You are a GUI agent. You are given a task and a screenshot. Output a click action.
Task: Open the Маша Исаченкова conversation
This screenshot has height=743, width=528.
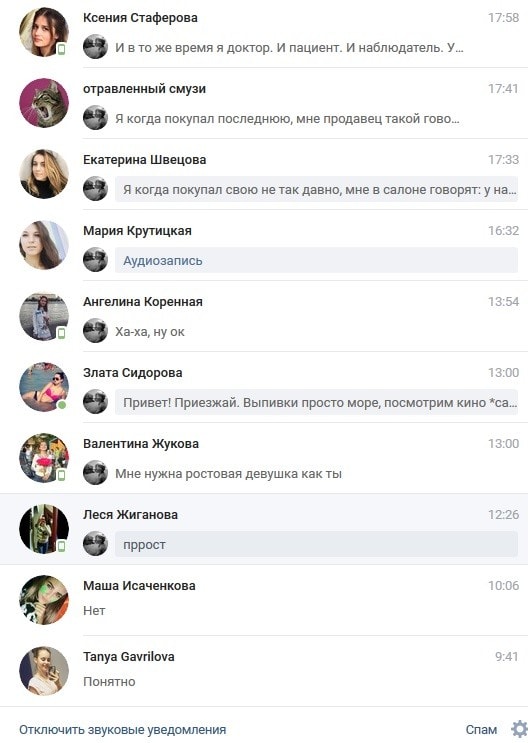point(264,600)
